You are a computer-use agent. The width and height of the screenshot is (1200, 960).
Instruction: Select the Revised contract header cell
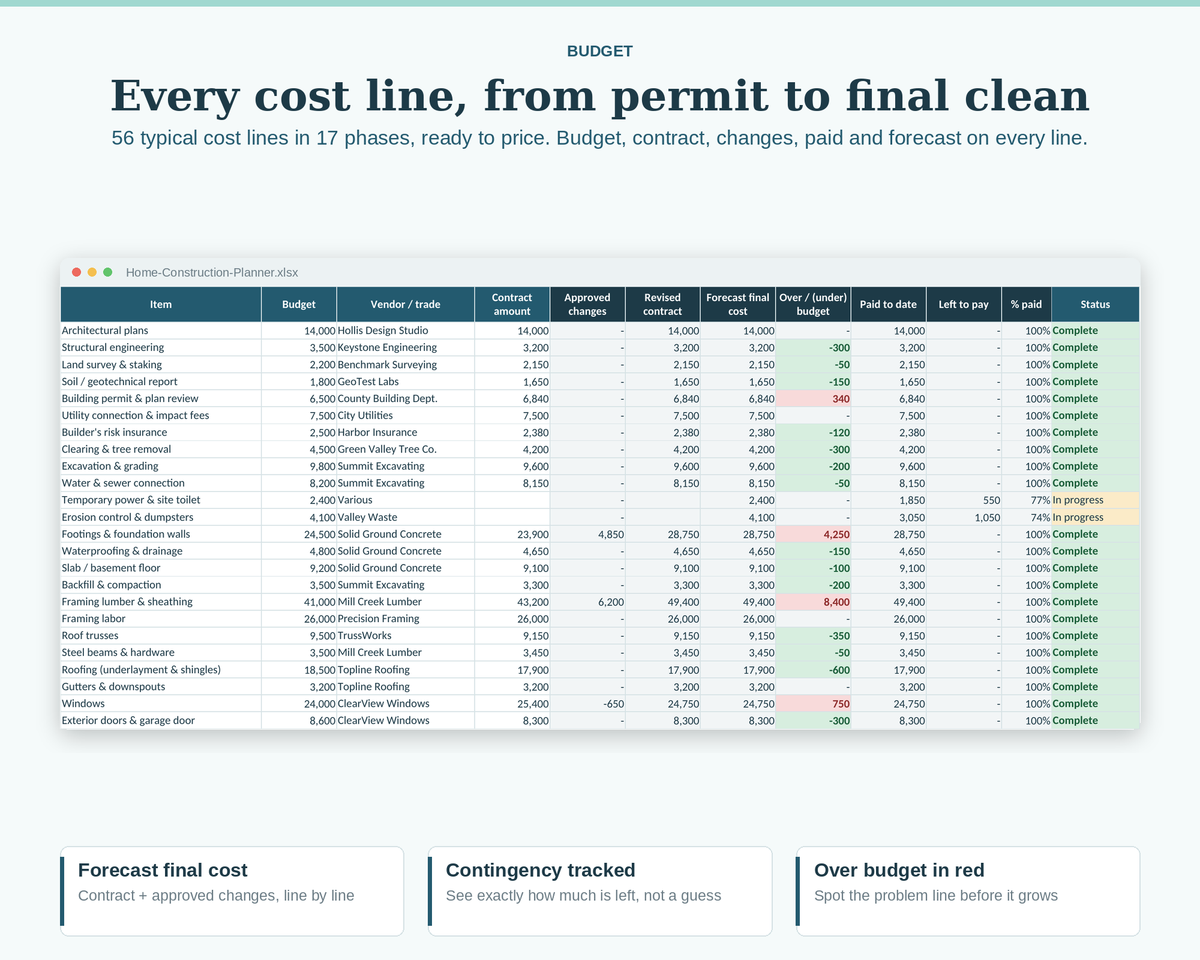[662, 304]
